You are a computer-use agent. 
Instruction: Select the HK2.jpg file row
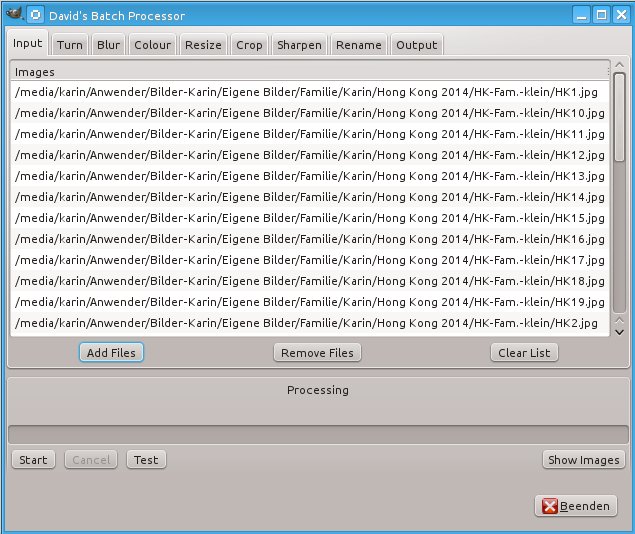coord(310,323)
